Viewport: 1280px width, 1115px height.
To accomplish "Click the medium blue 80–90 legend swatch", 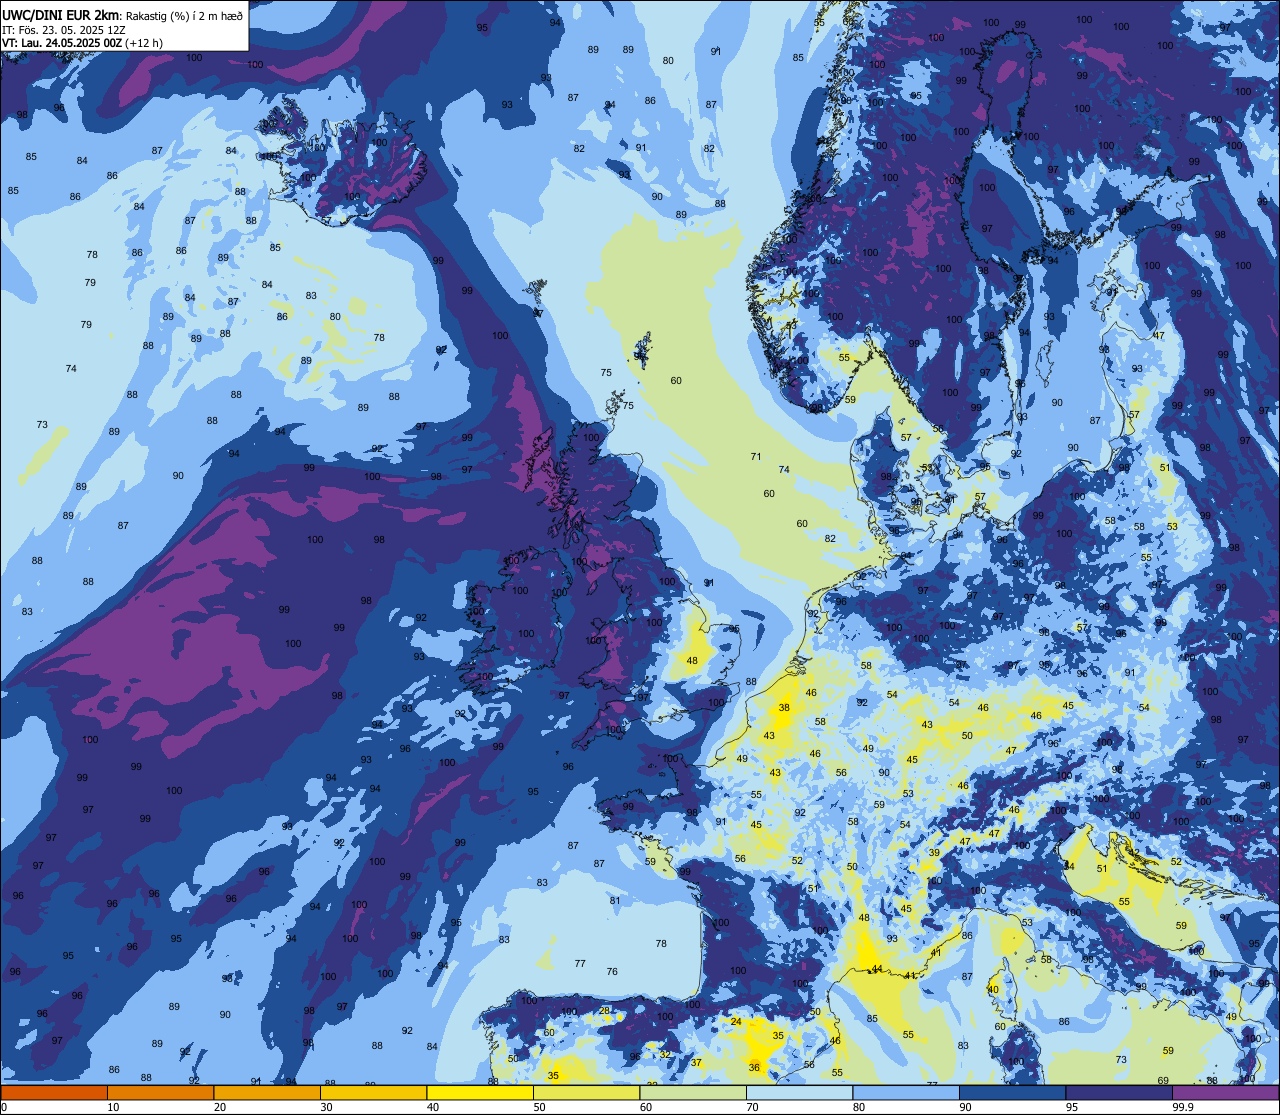I will (906, 1092).
